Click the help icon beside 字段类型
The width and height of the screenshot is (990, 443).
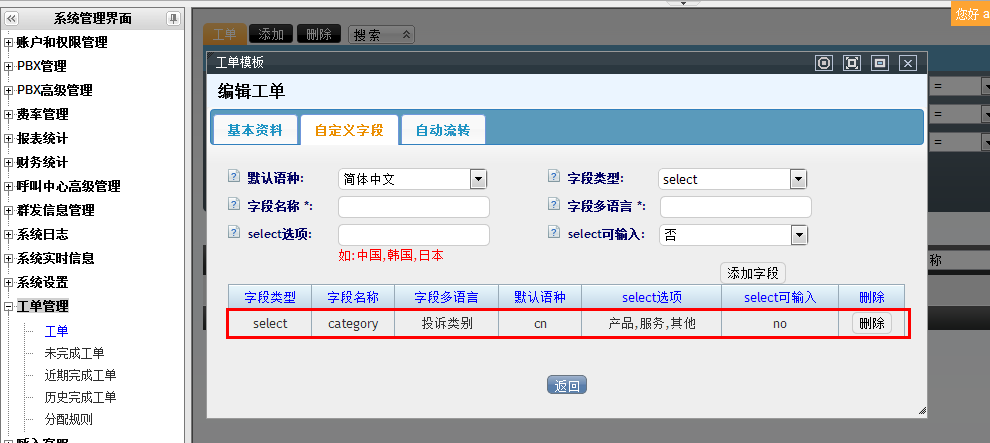pyautogui.click(x=554, y=177)
